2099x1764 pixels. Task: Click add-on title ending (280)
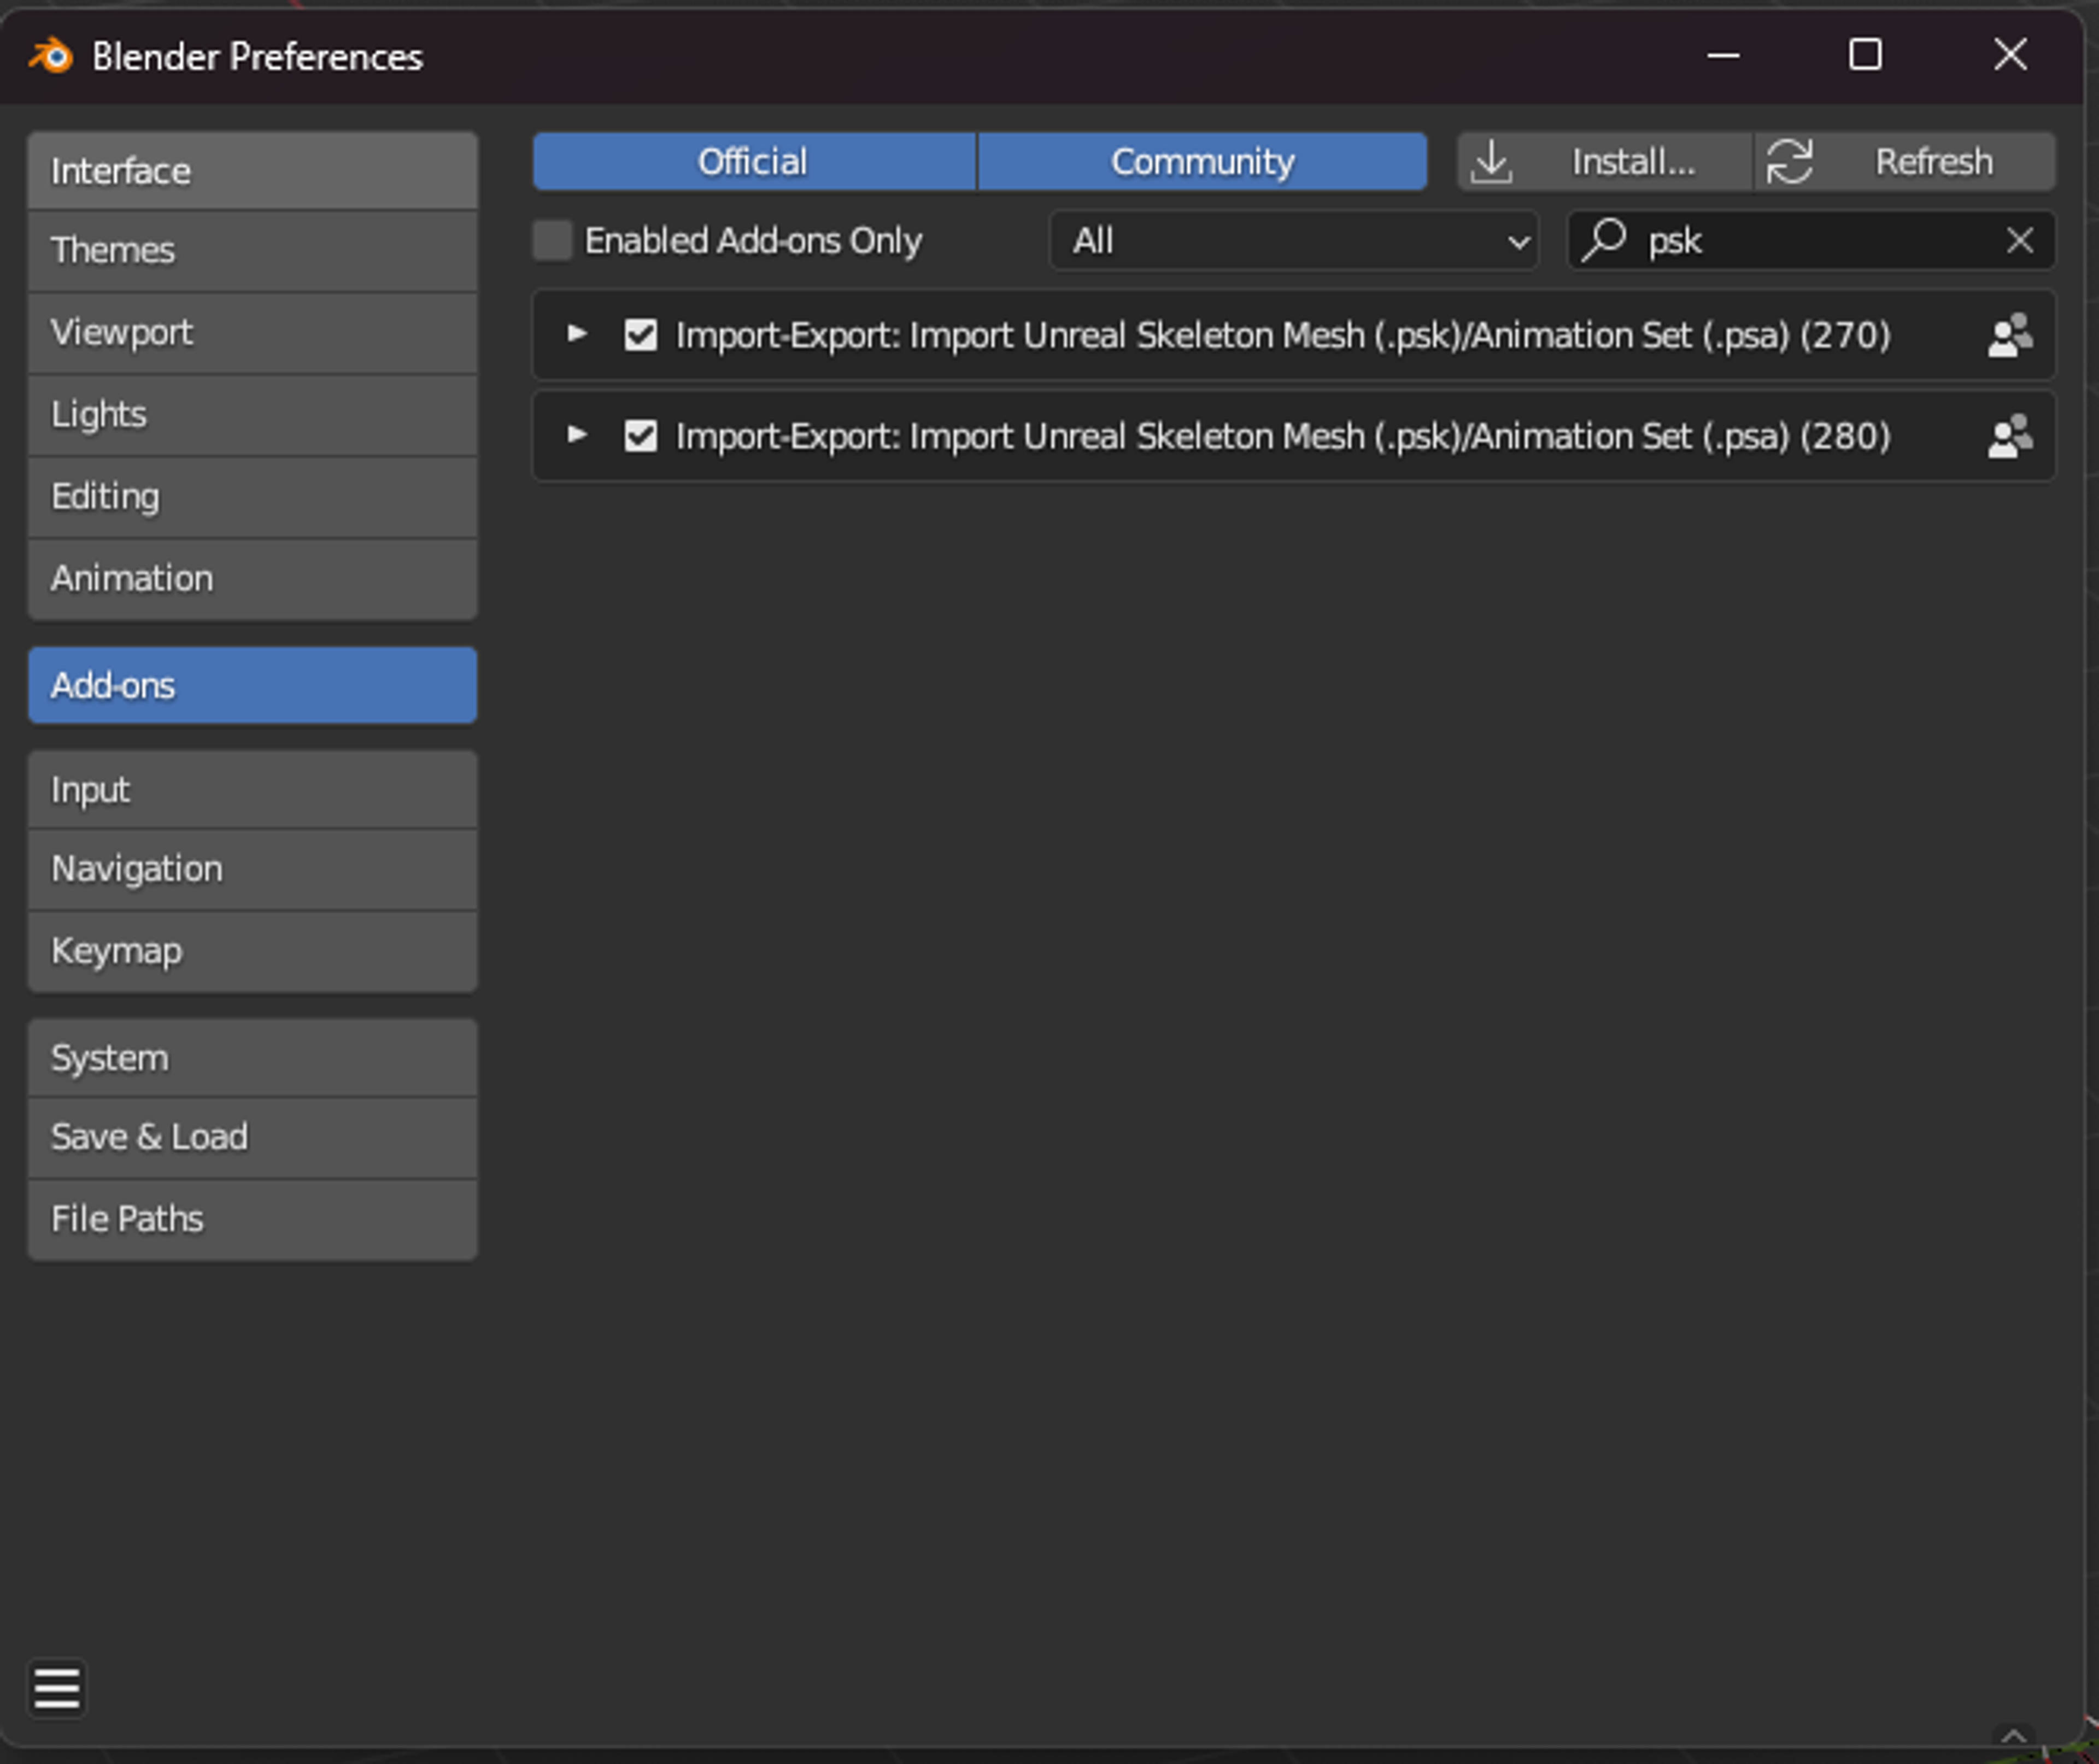(1283, 437)
